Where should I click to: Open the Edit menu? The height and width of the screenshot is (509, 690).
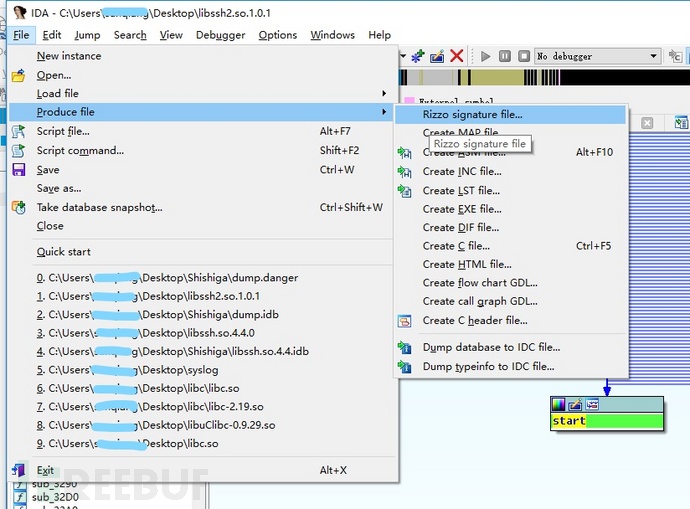51,35
